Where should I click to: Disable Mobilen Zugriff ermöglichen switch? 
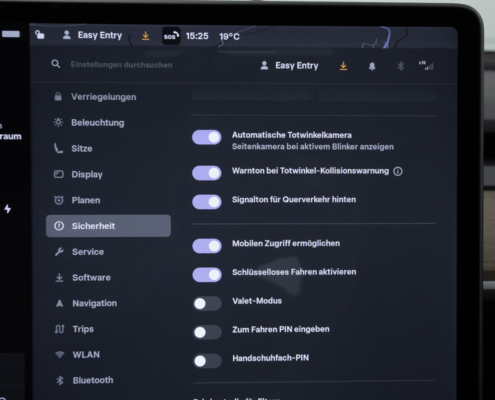(x=207, y=246)
